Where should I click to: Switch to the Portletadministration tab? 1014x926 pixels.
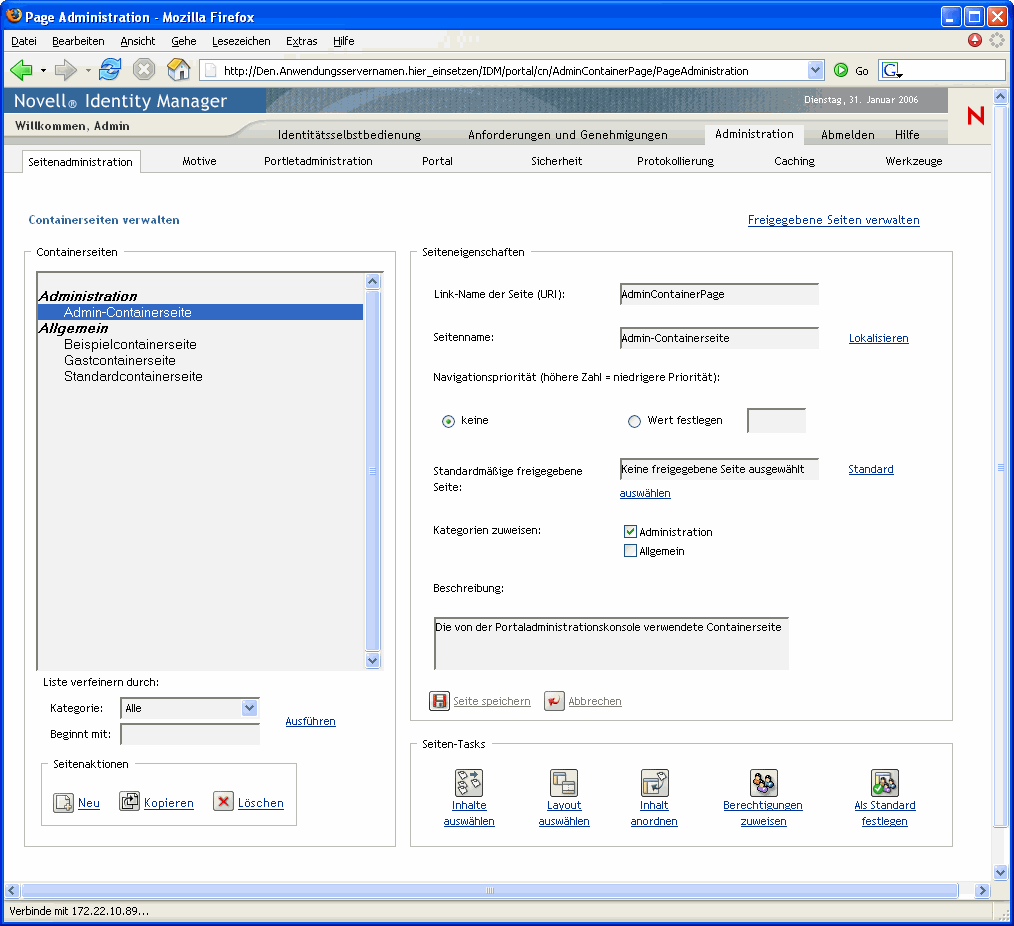click(318, 161)
